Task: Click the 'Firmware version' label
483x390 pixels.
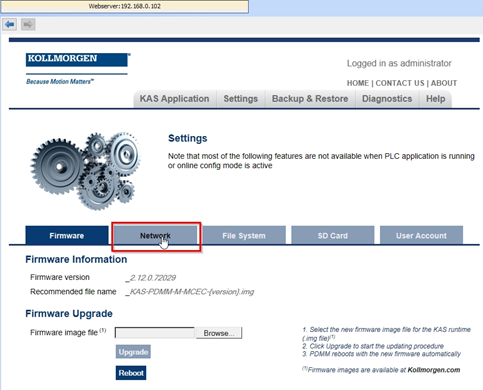Action: (x=60, y=277)
